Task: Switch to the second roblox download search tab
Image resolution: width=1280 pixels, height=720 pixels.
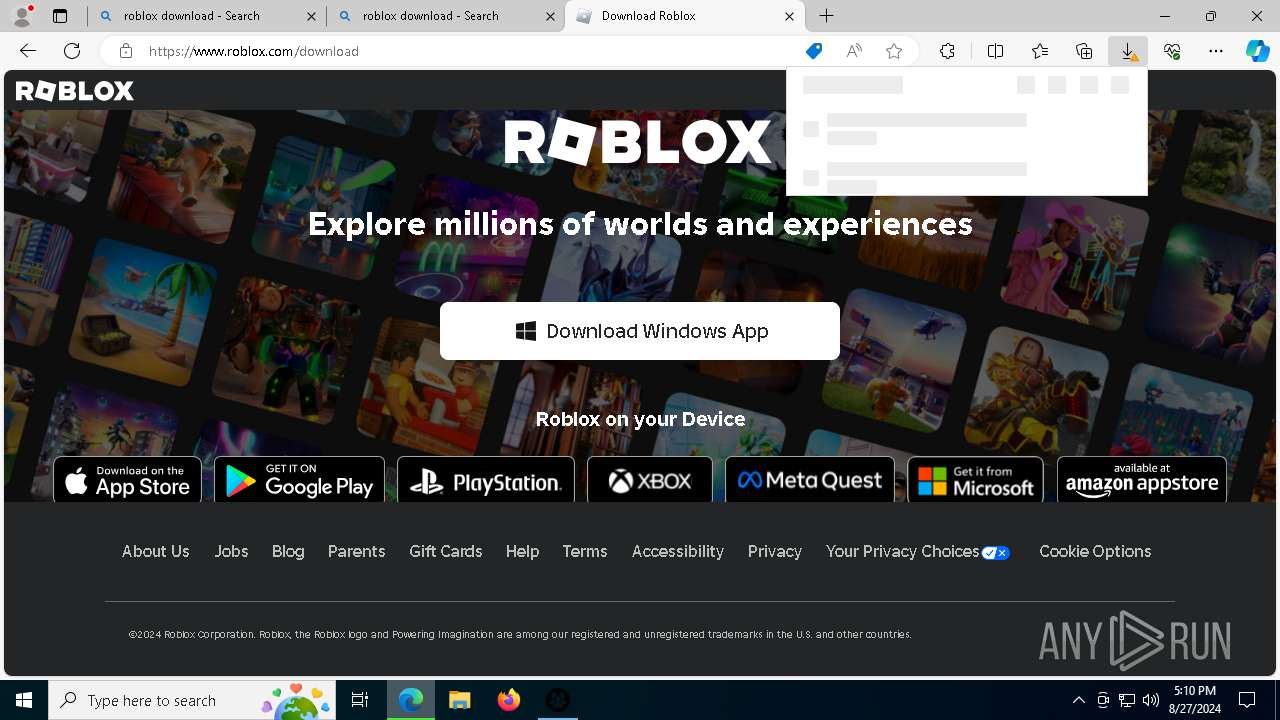Action: [x=446, y=16]
